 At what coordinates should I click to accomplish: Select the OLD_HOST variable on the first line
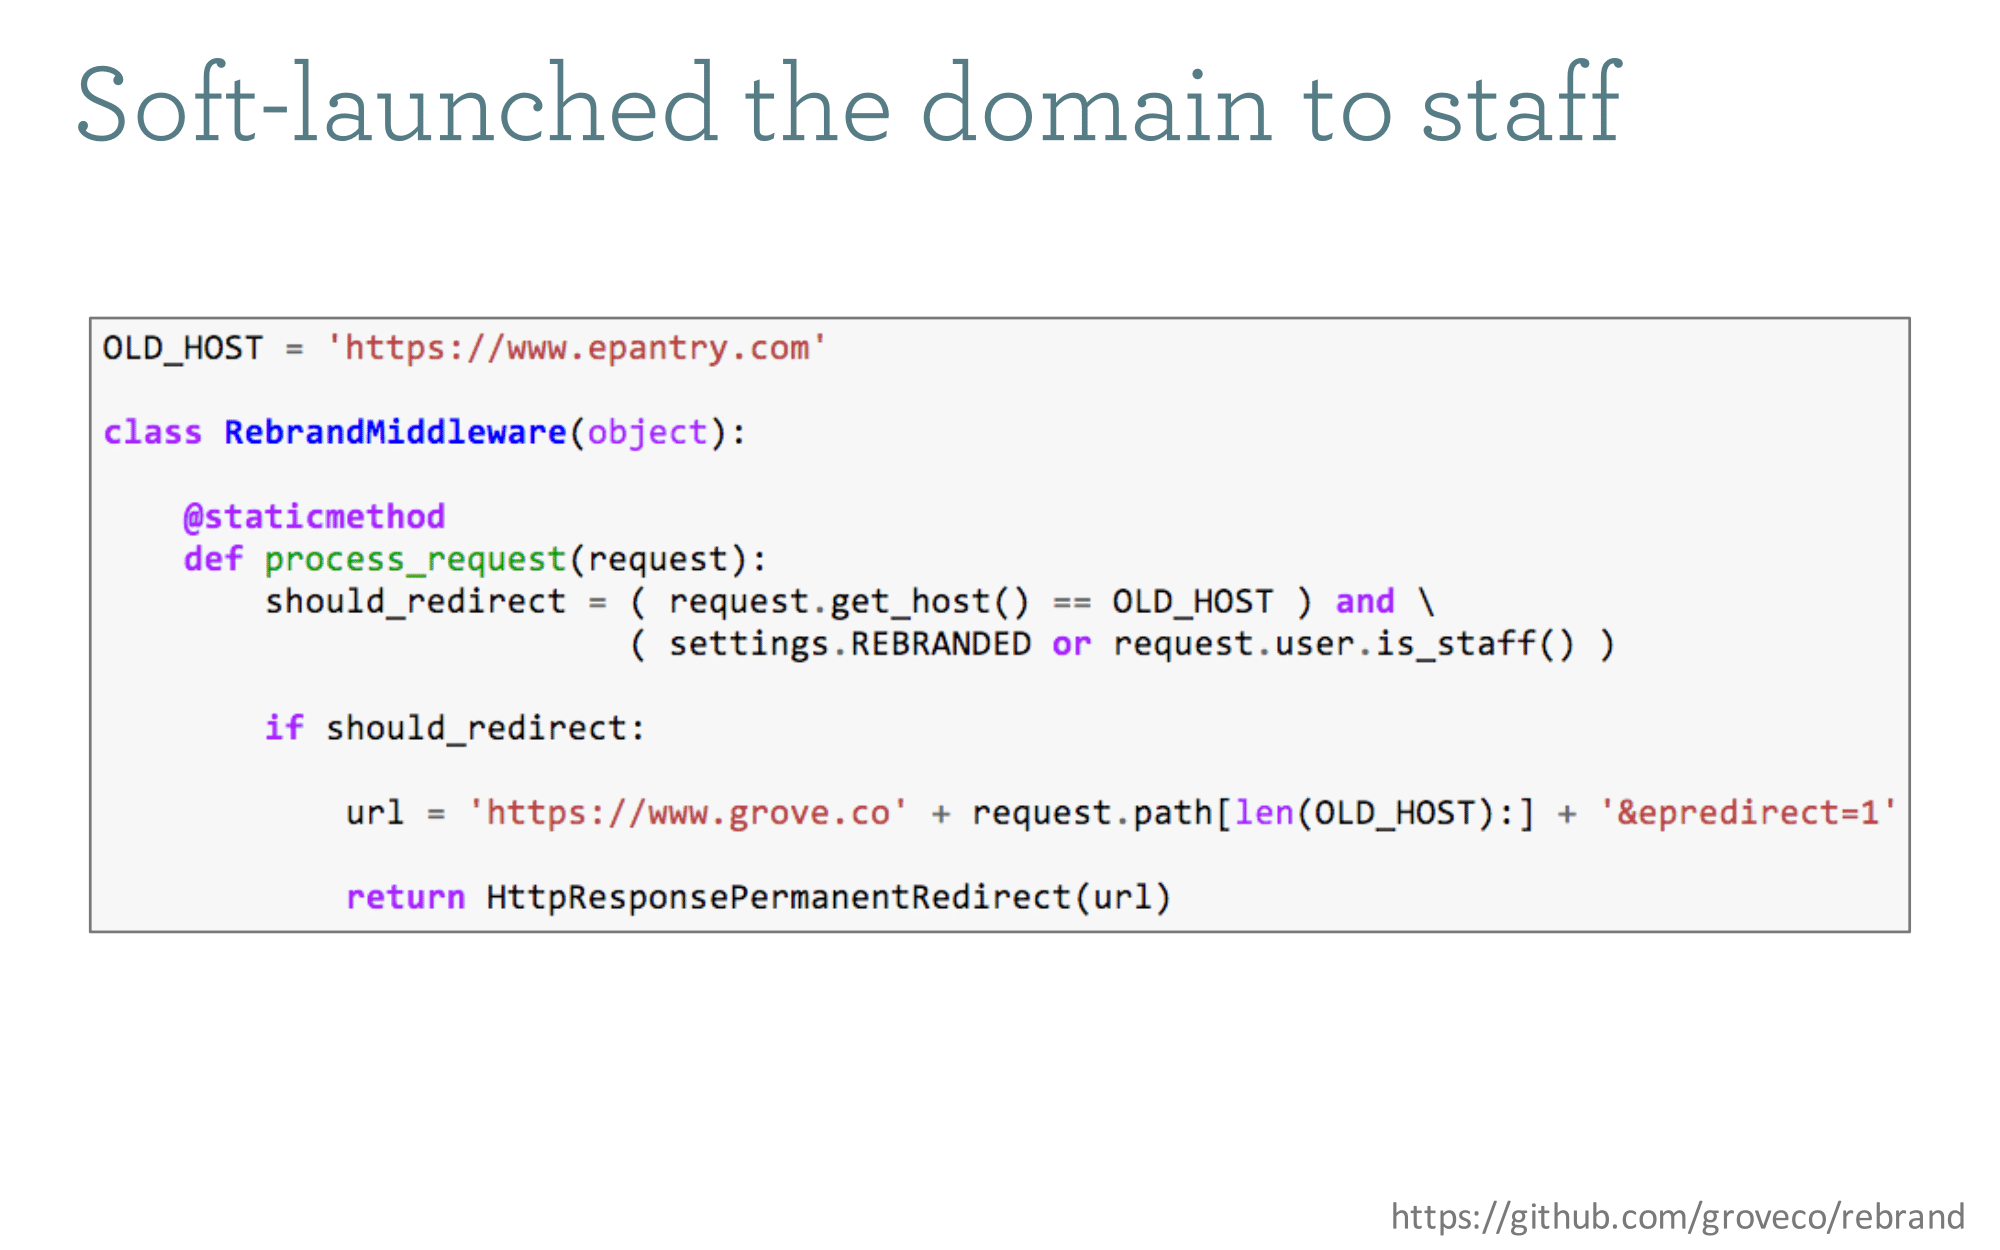point(183,348)
